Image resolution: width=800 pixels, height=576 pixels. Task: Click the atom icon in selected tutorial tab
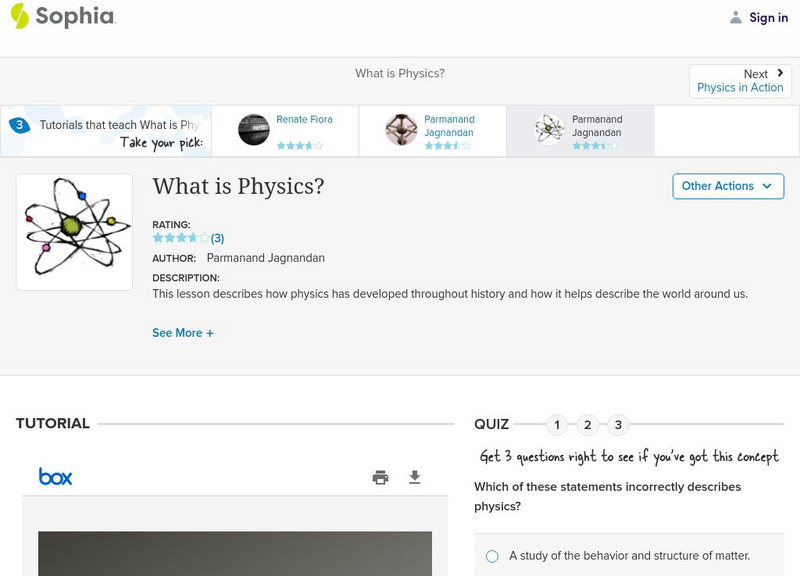click(549, 130)
